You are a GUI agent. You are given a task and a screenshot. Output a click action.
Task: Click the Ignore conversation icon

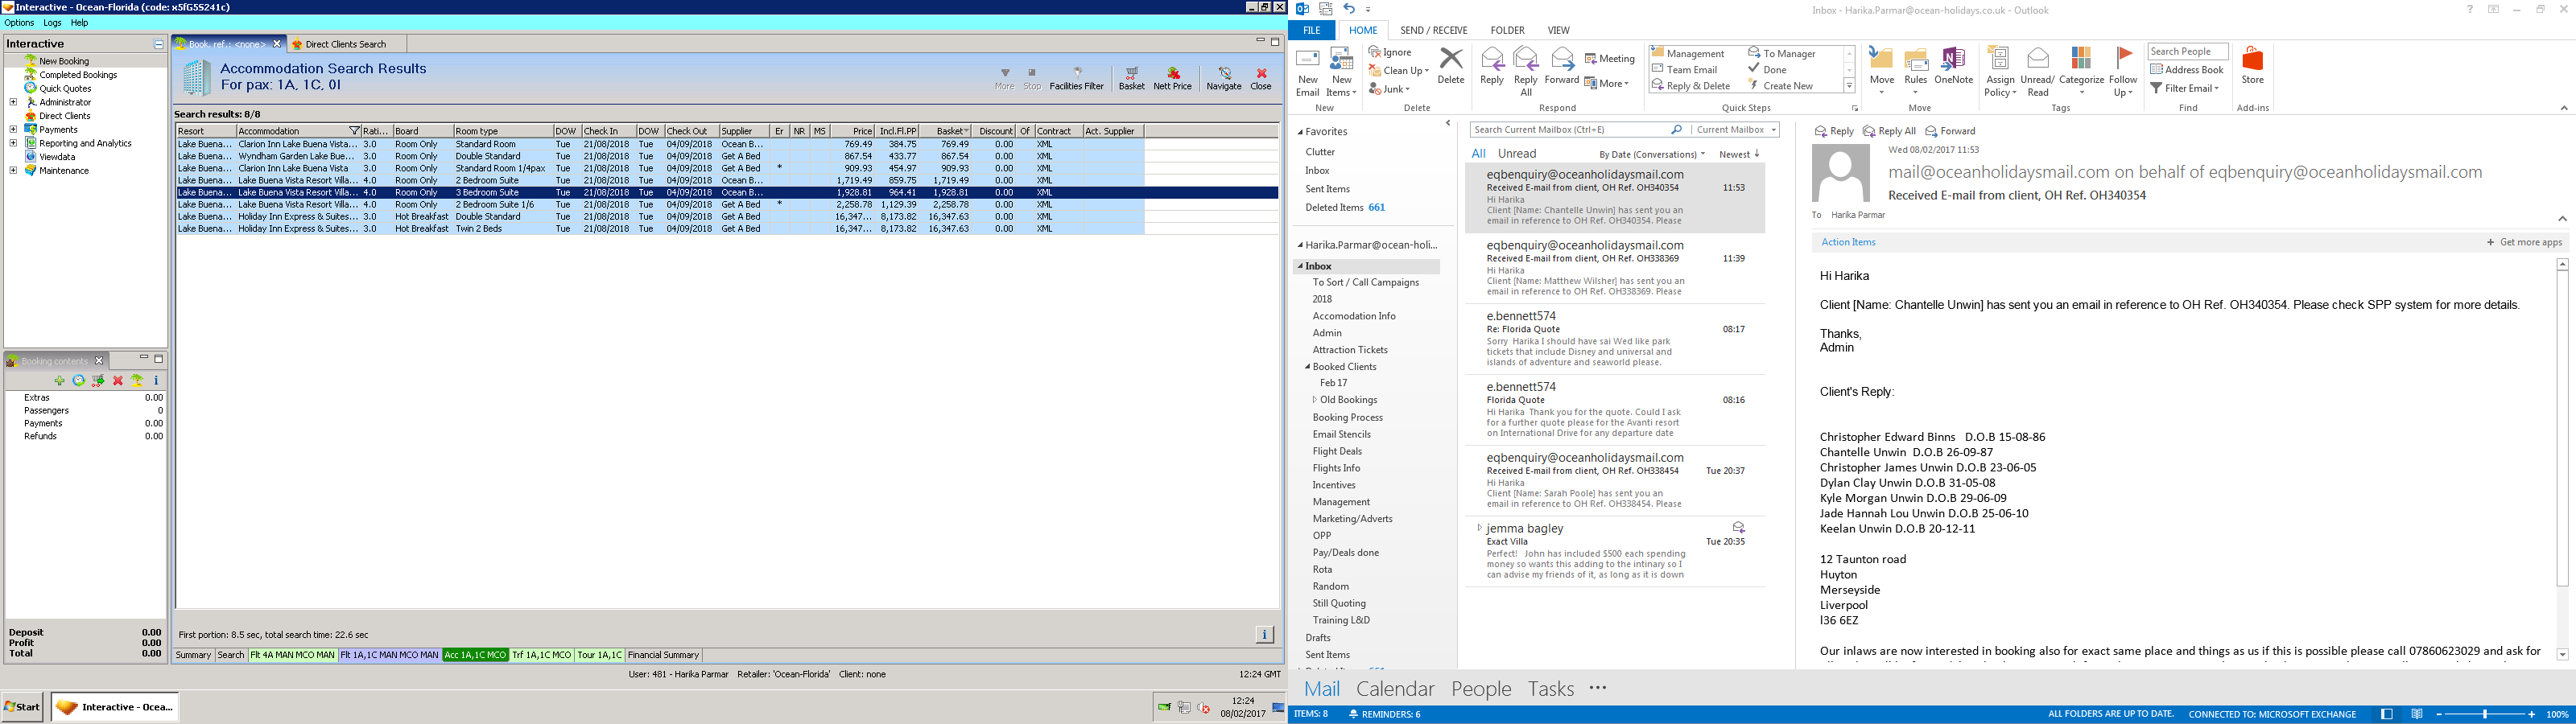coord(1390,52)
